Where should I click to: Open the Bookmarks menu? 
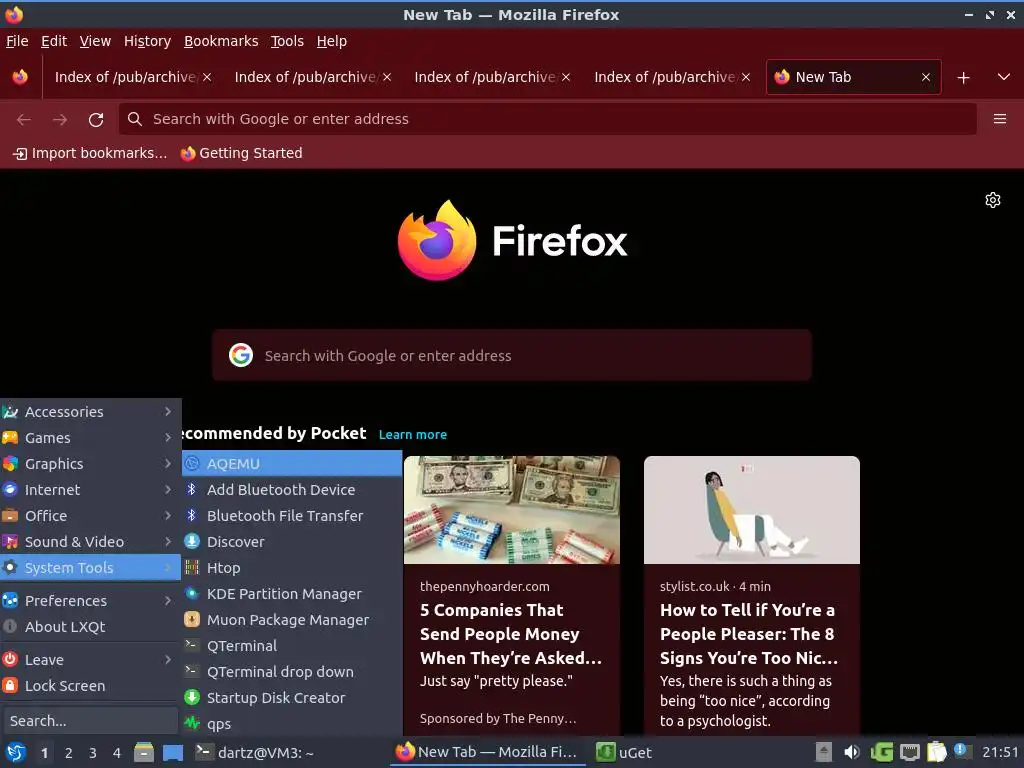point(221,41)
